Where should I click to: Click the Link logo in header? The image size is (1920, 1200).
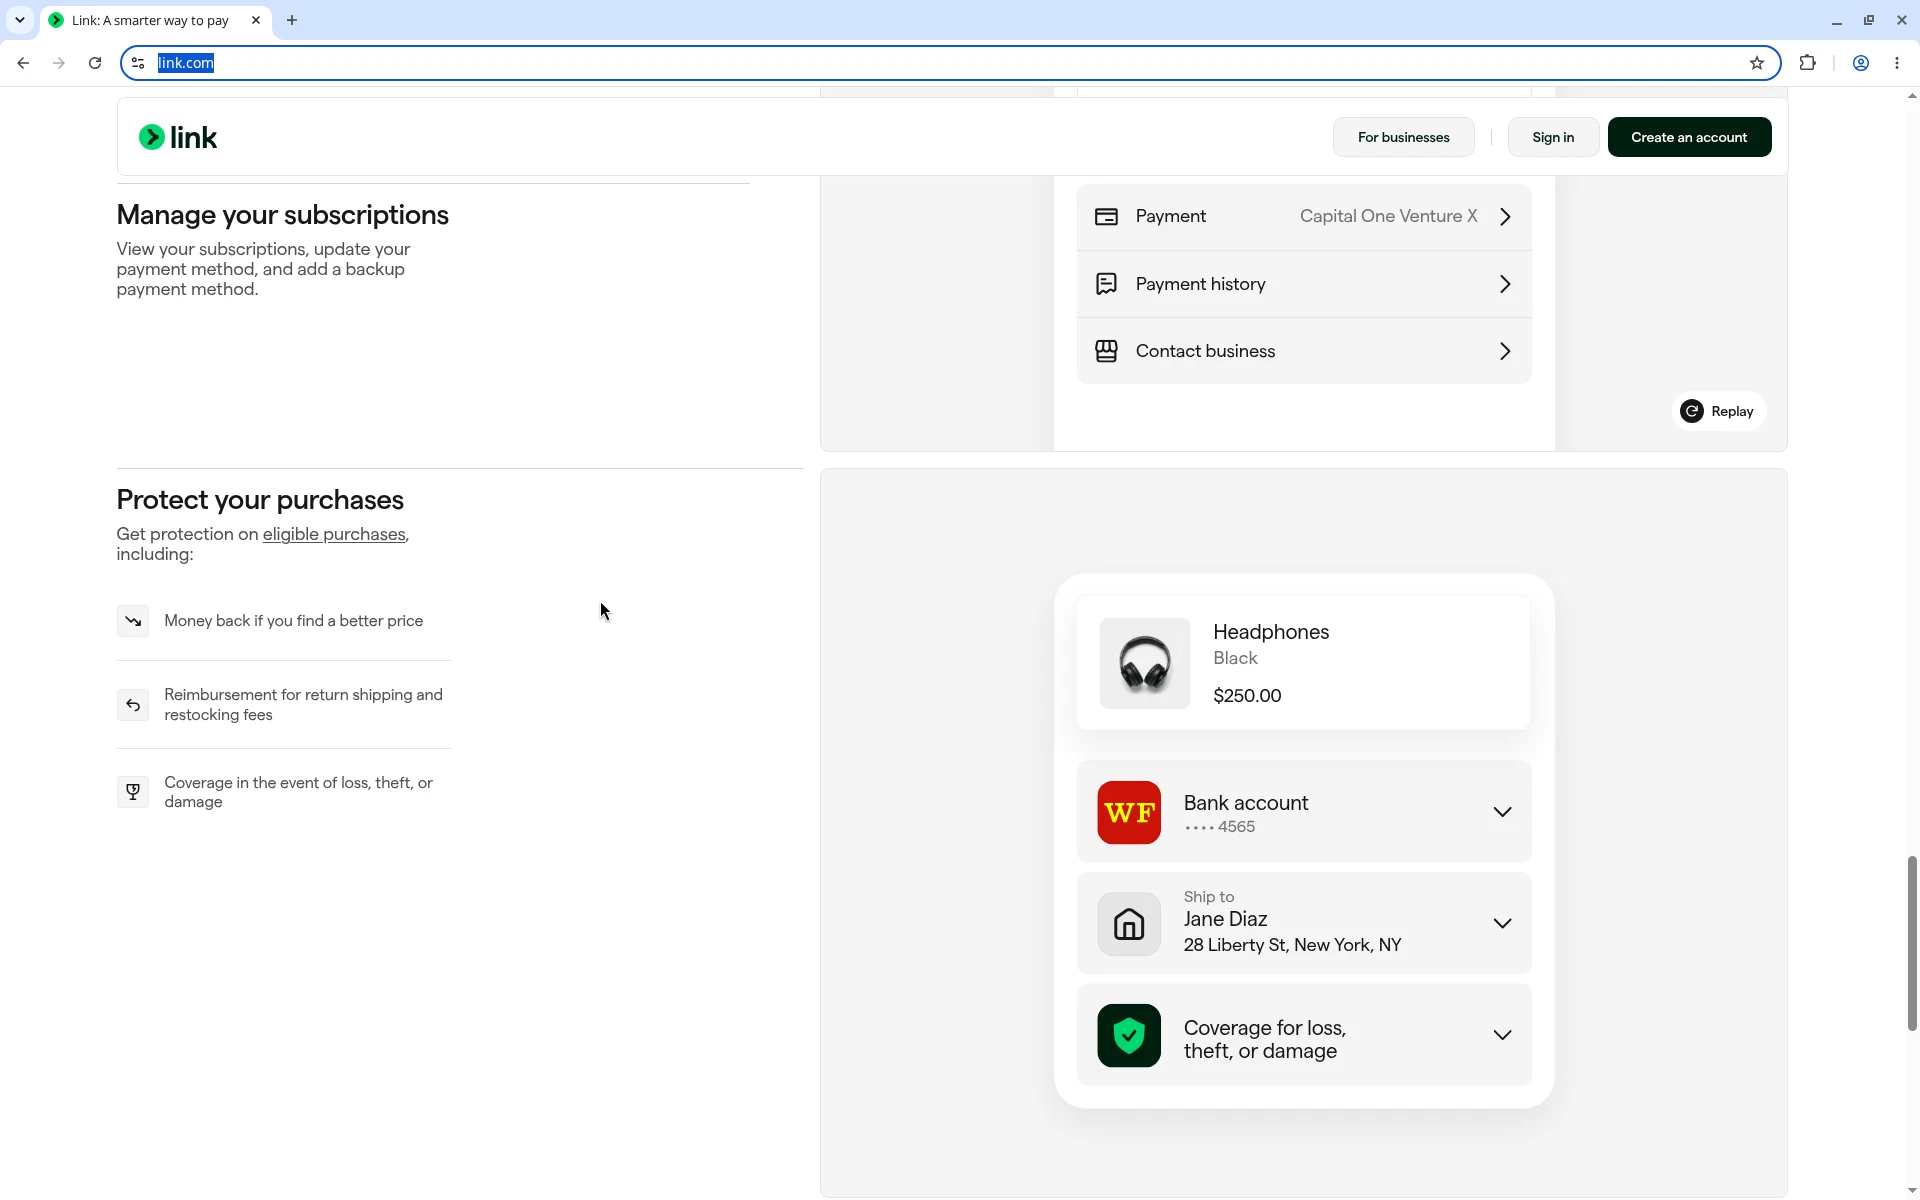point(178,137)
